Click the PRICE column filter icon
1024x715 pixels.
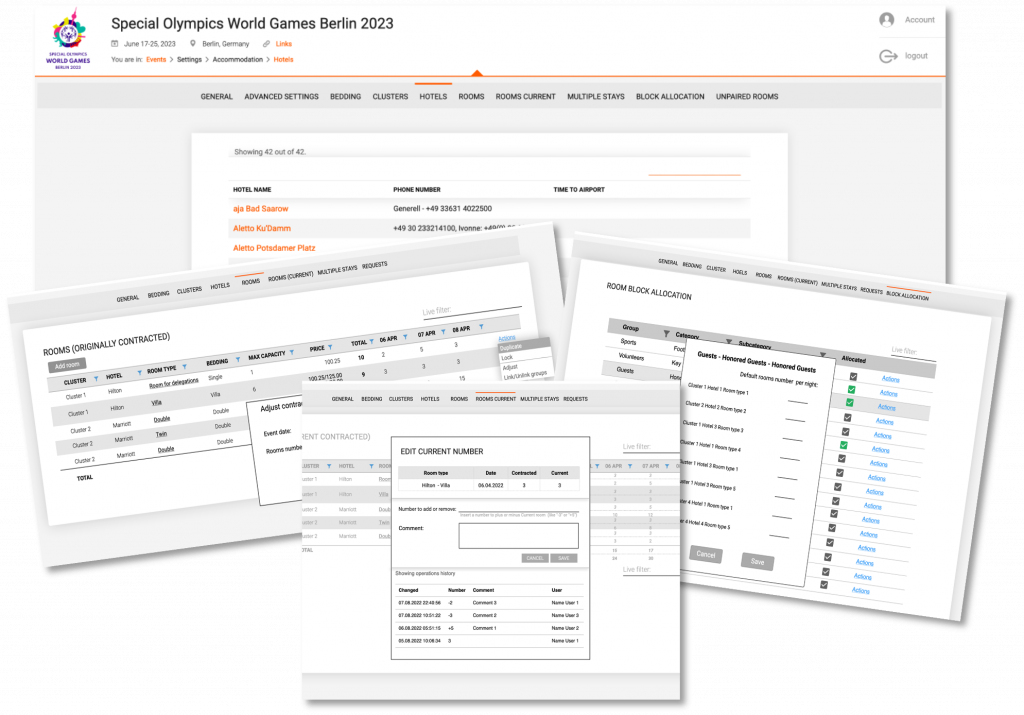330,347
